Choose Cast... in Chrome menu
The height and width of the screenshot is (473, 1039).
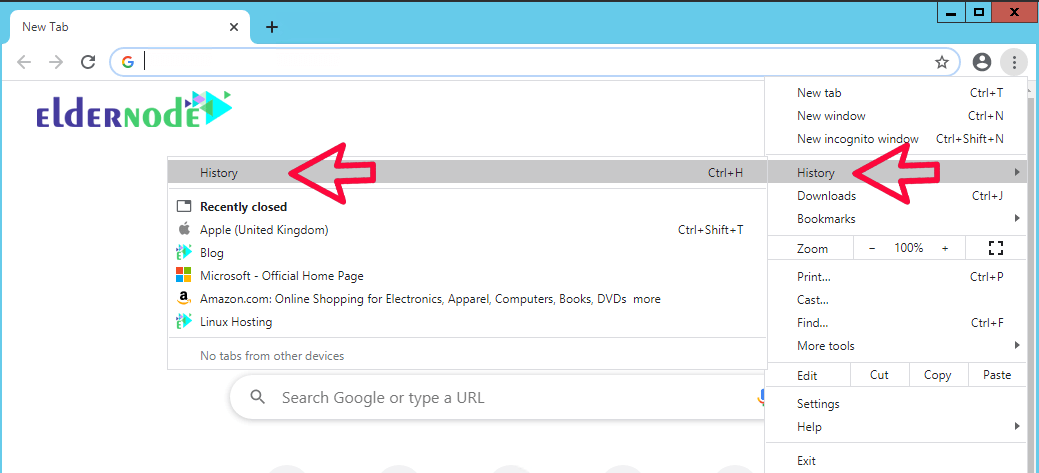[896, 300]
